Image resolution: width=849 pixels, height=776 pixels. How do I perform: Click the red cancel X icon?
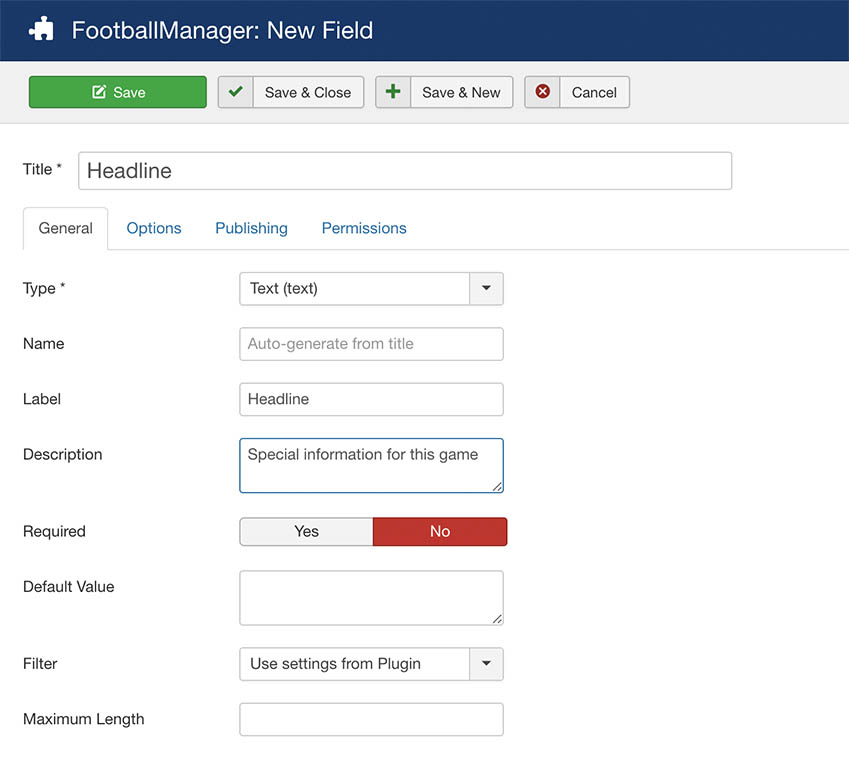543,92
